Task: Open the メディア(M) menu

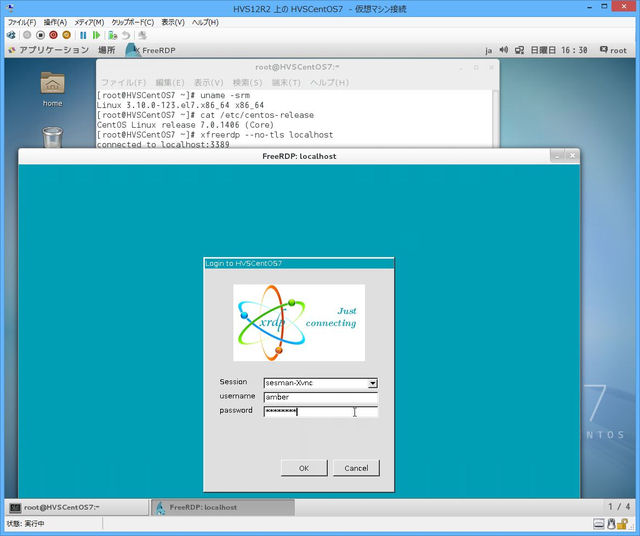Action: coord(89,21)
